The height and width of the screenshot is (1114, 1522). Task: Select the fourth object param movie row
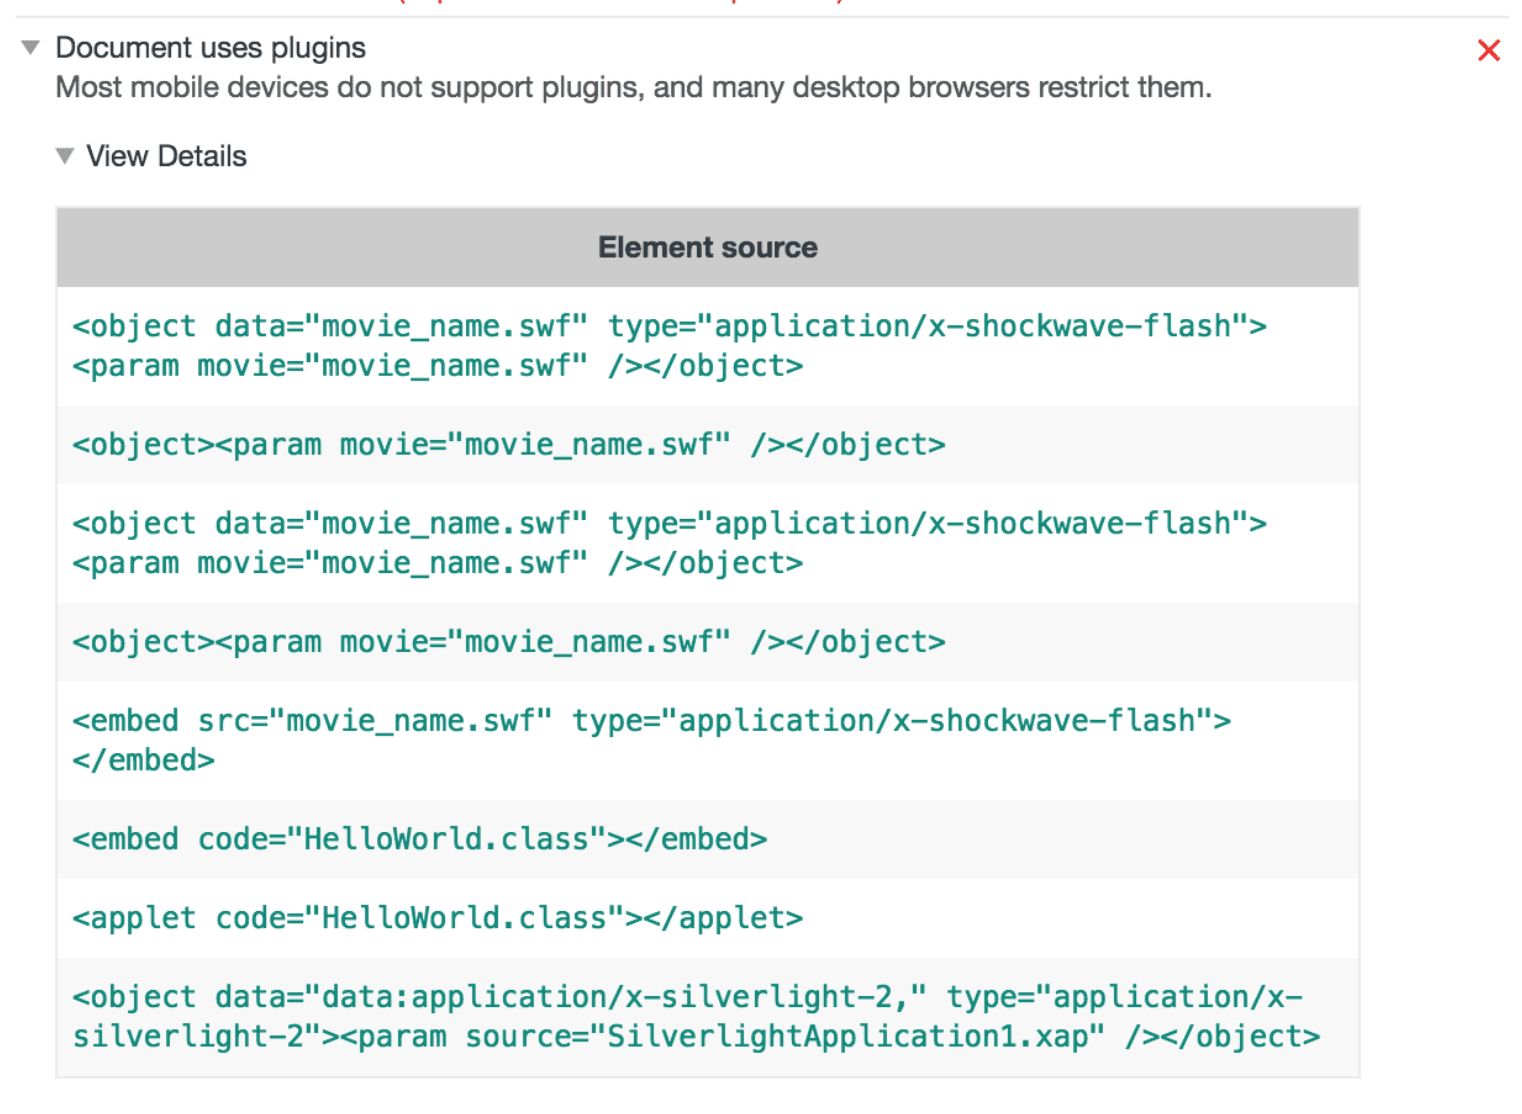tap(509, 641)
